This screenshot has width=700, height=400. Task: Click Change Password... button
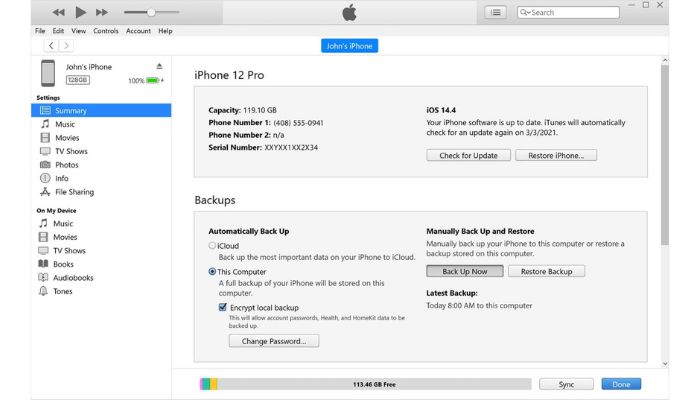coord(274,341)
